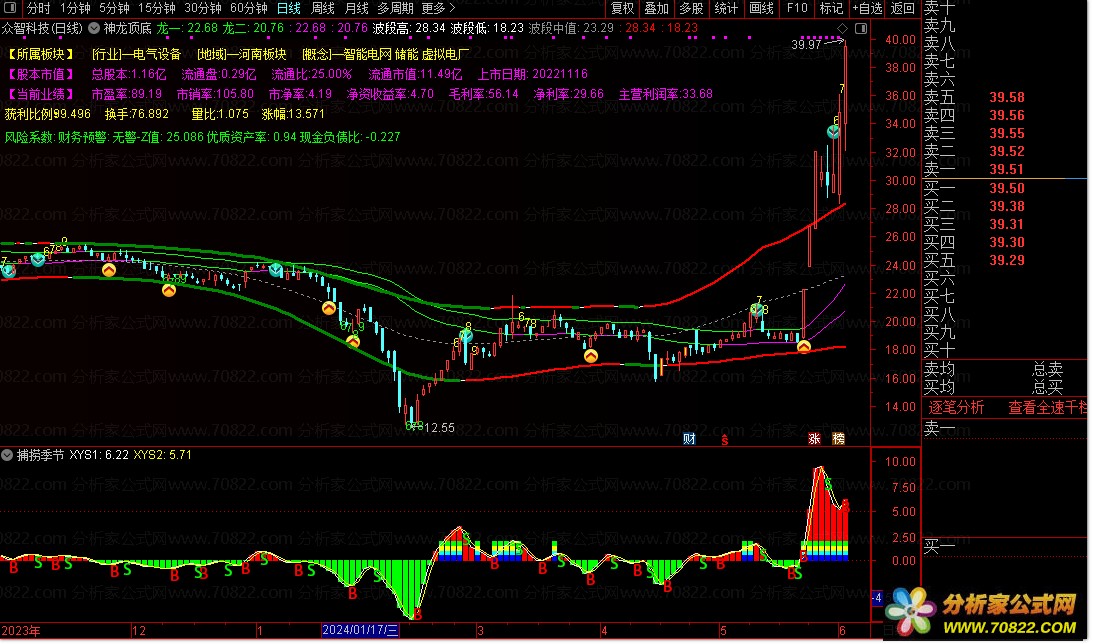The image size is (1093, 644).
Task: Click the 统计 statistics button
Action: pyautogui.click(x=726, y=8)
